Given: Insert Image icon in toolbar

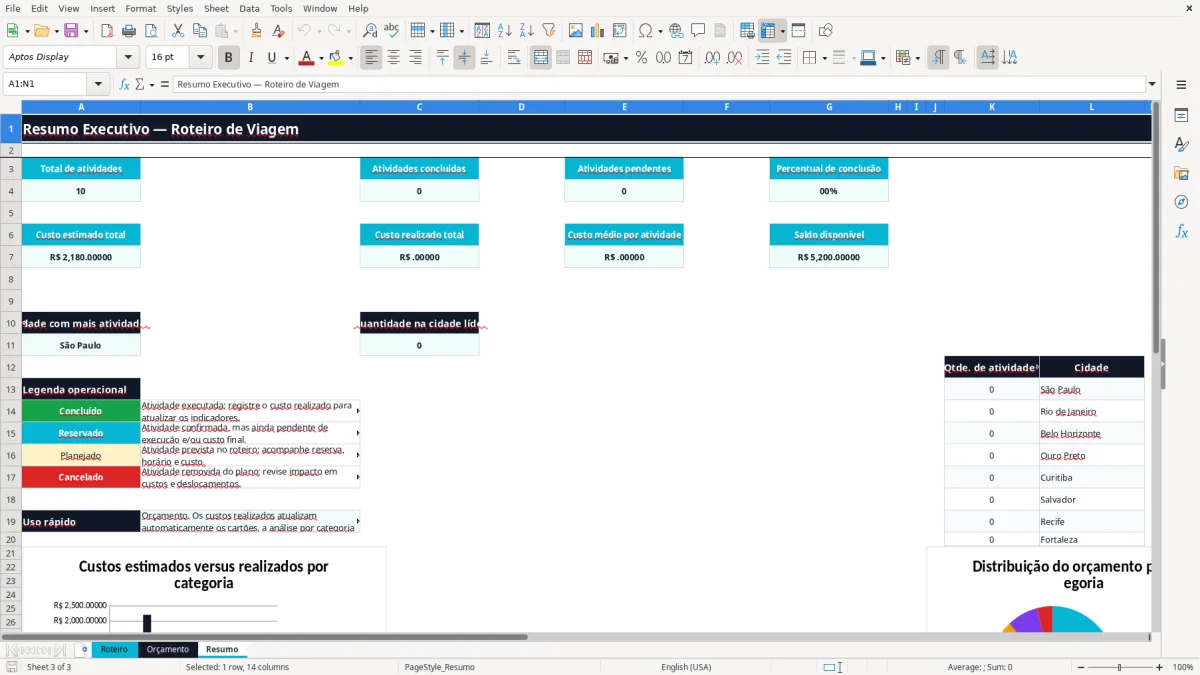Looking at the screenshot, I should point(575,31).
